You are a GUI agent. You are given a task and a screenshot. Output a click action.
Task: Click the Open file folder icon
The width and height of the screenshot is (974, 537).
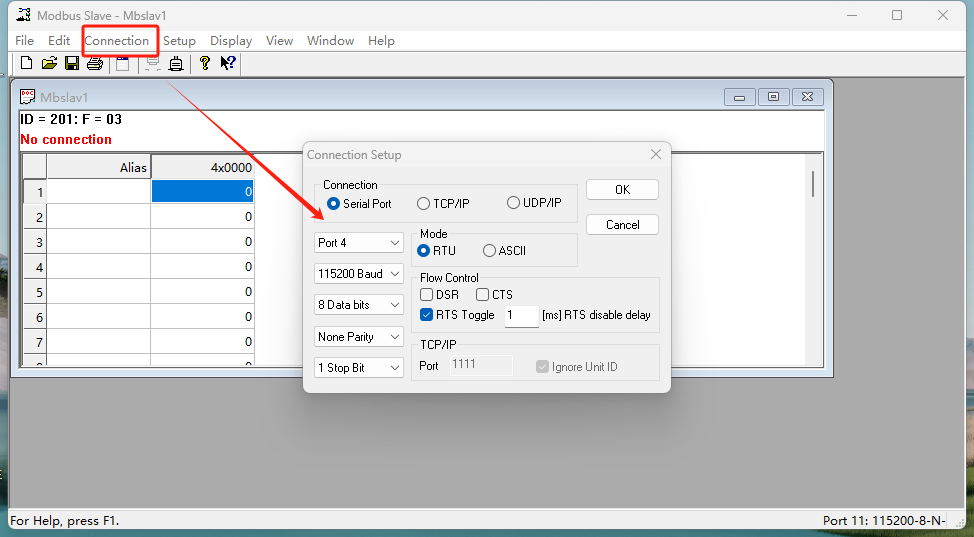pos(49,63)
